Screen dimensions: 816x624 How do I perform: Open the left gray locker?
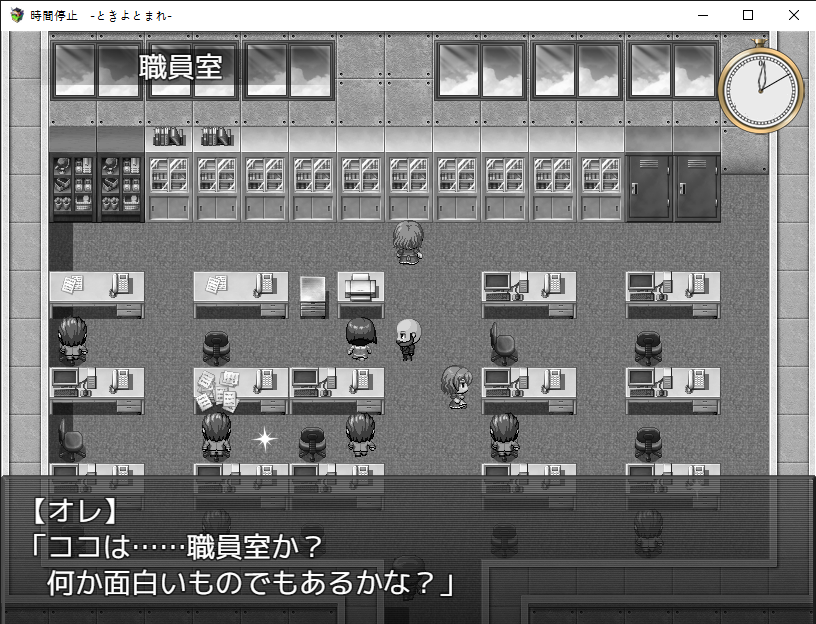coord(649,187)
